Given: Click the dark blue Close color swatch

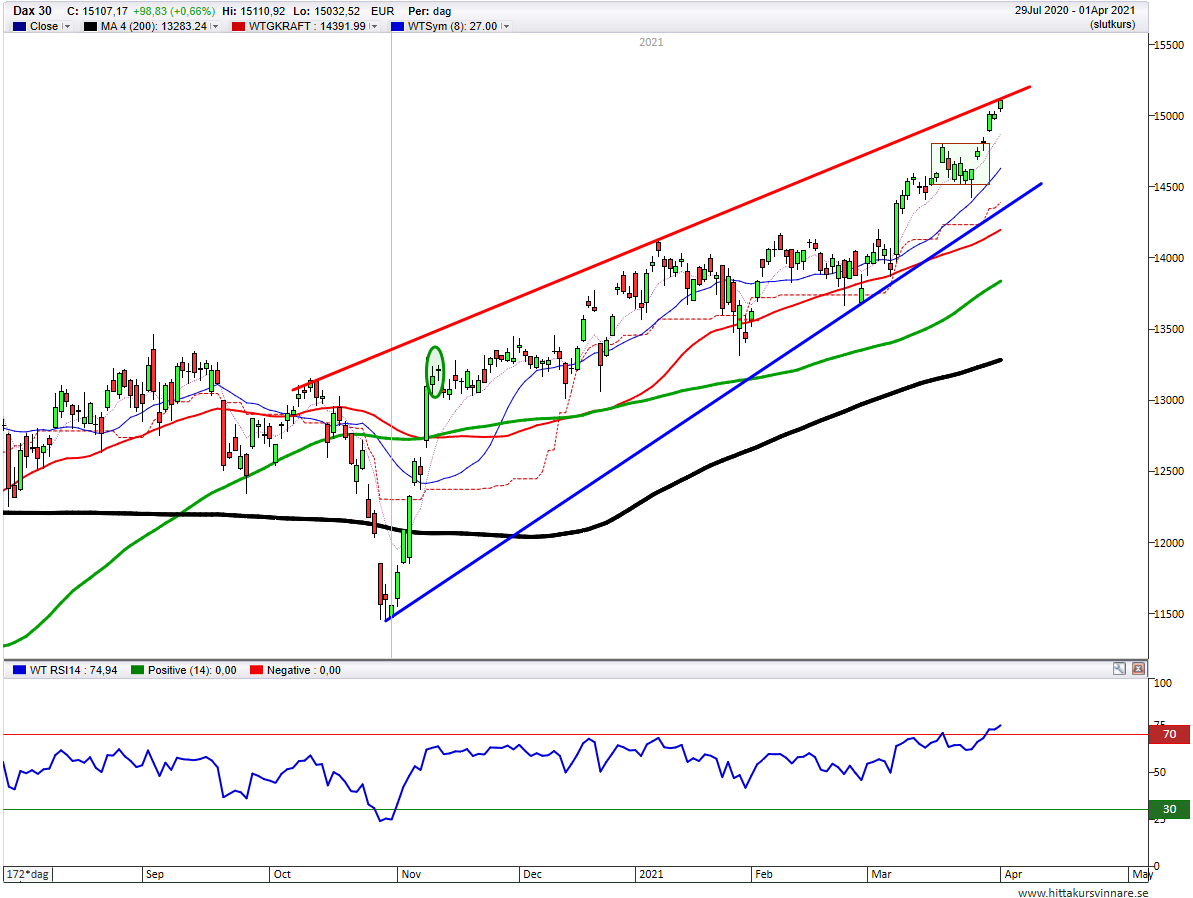Looking at the screenshot, I should [x=19, y=27].
